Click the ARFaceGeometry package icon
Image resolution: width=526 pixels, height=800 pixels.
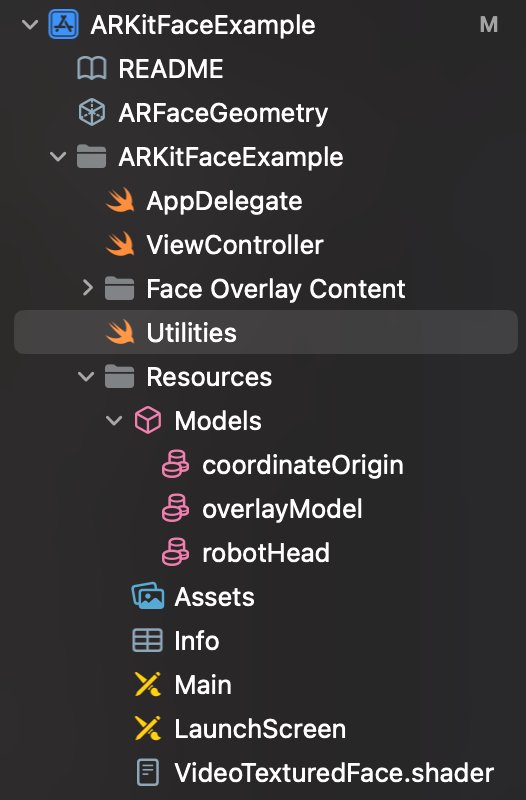pos(92,113)
